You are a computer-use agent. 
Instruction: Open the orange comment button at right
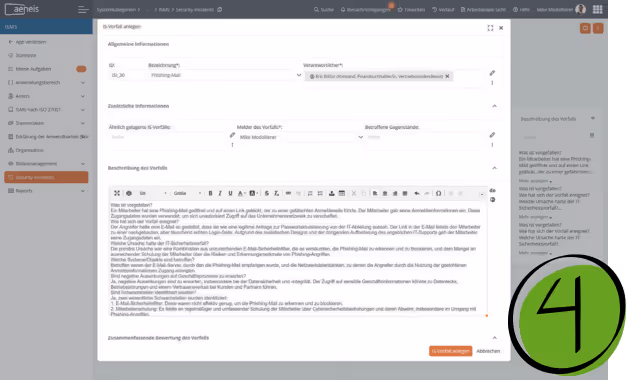coord(585,28)
